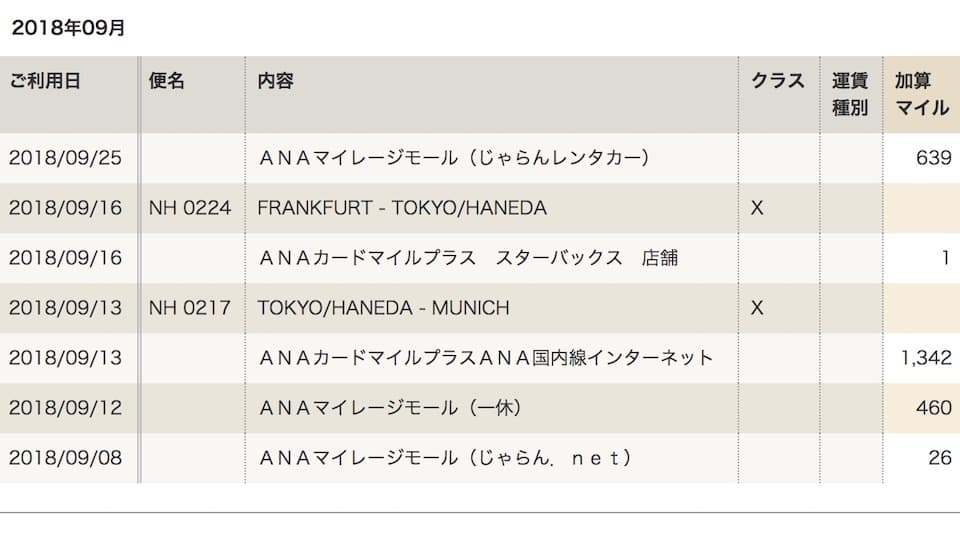Click the クラス column header
The width and height of the screenshot is (960, 540).
pos(778,81)
